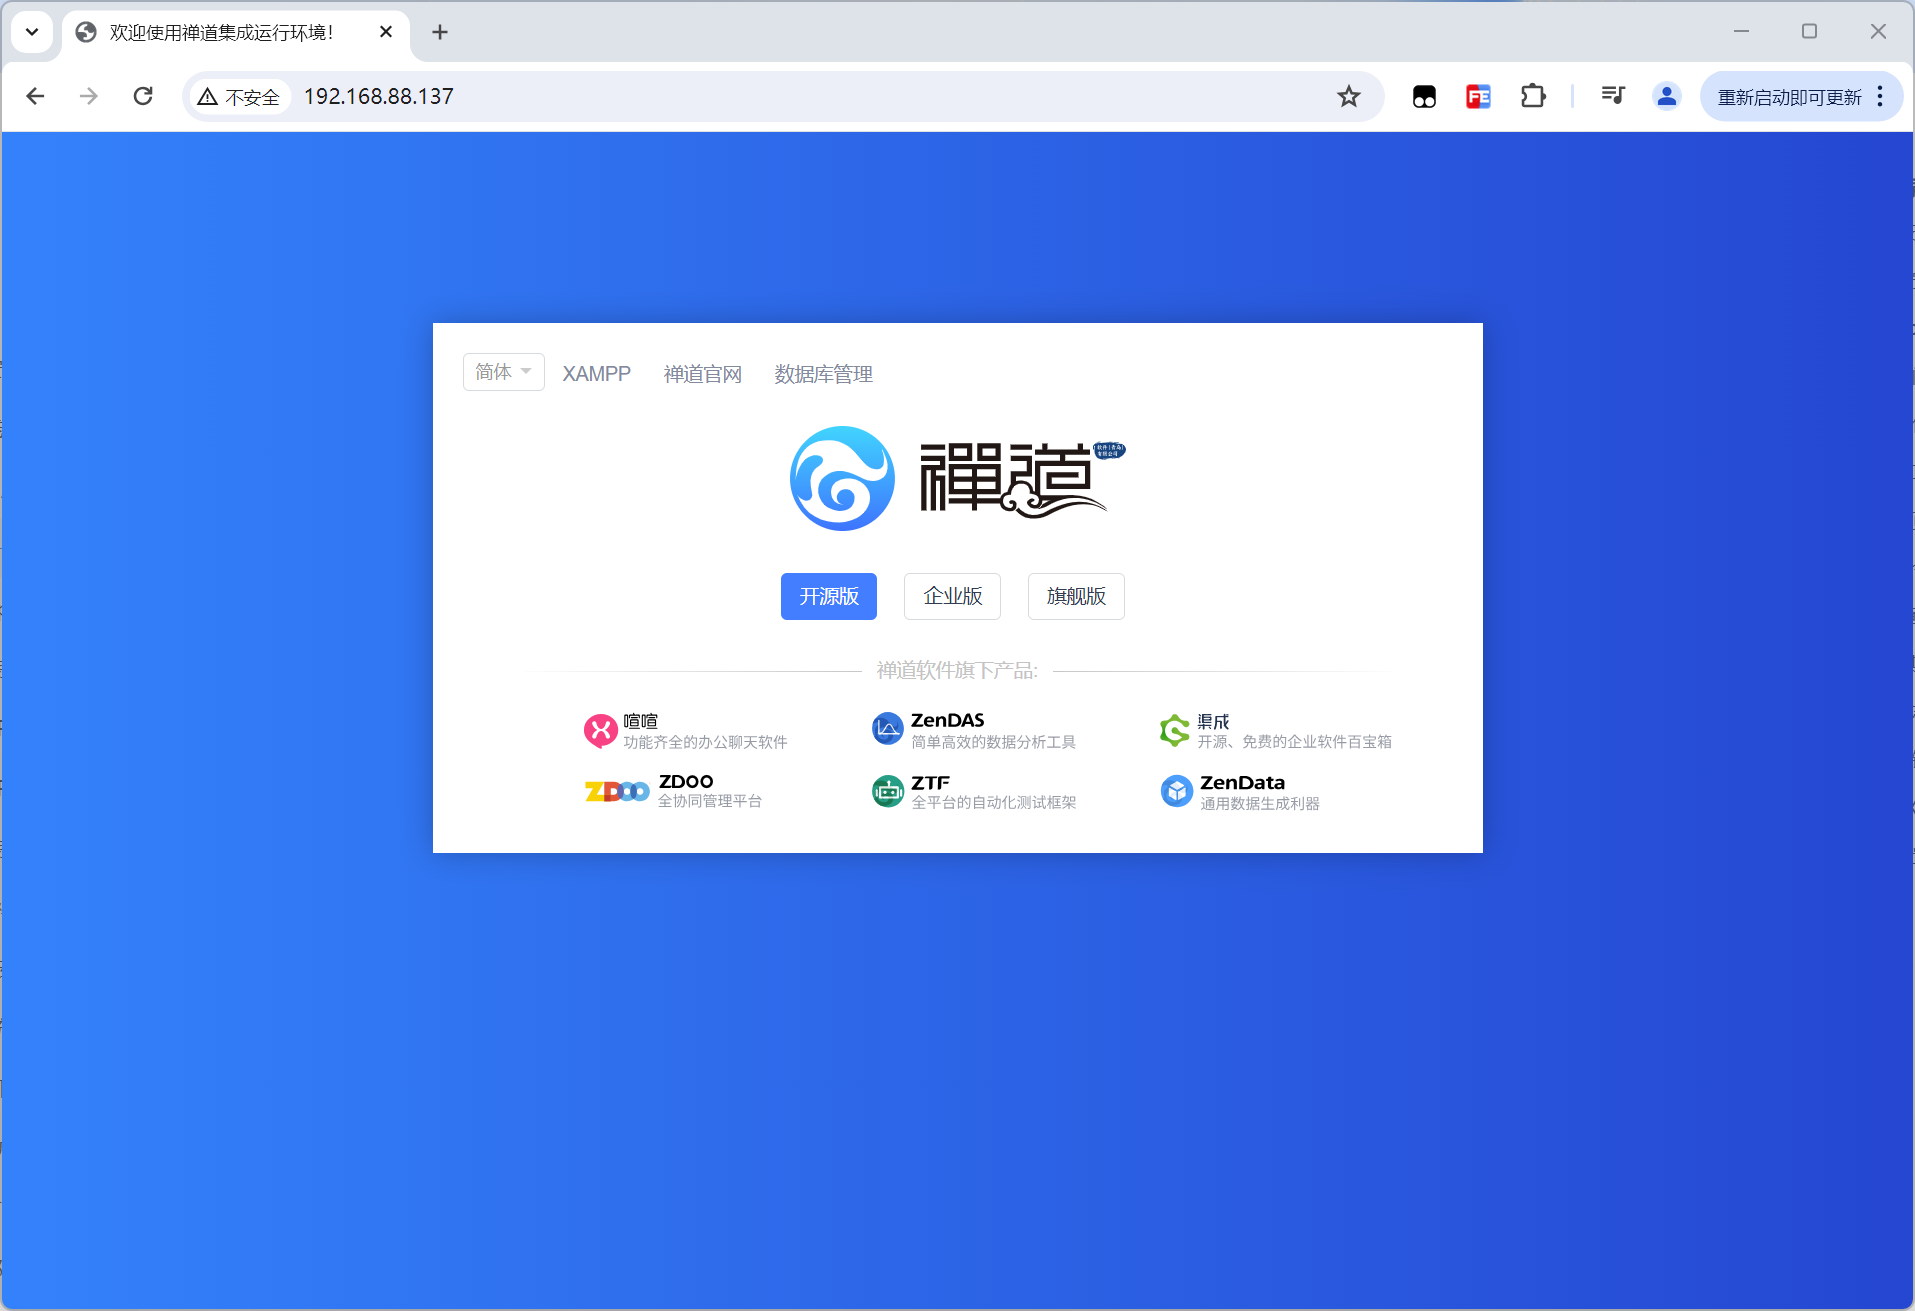Open the red FE extension icon
1915x1311 pixels.
click(x=1478, y=96)
